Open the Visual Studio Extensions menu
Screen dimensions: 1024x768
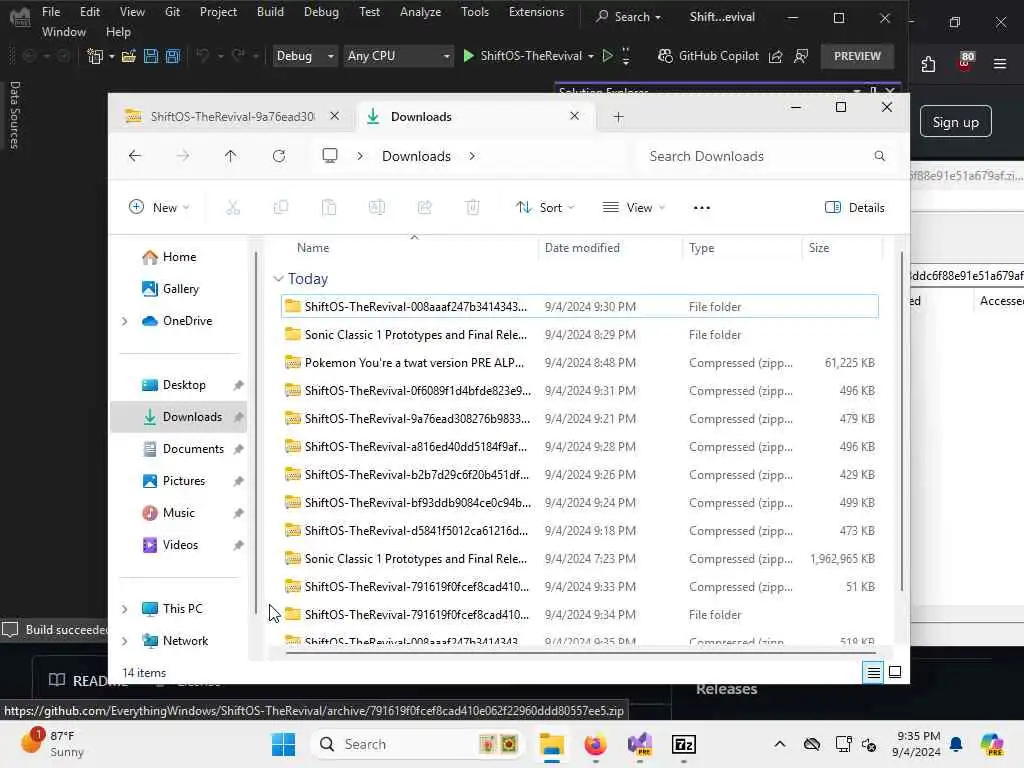click(x=536, y=12)
